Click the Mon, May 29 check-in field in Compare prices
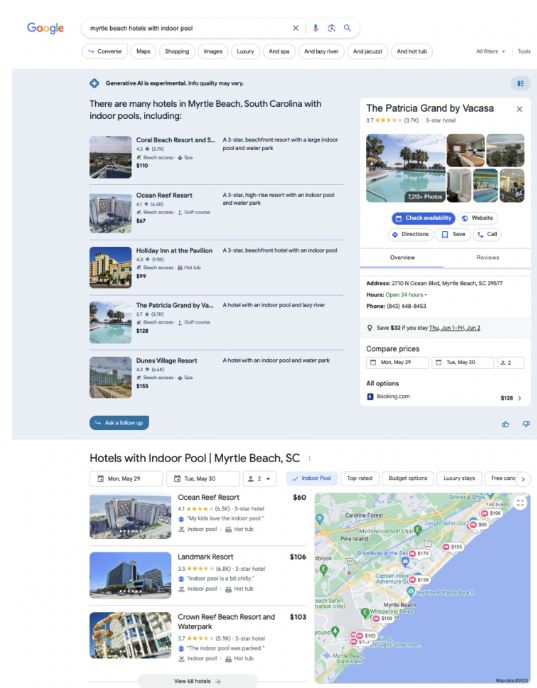The height and width of the screenshot is (688, 537). (397, 362)
